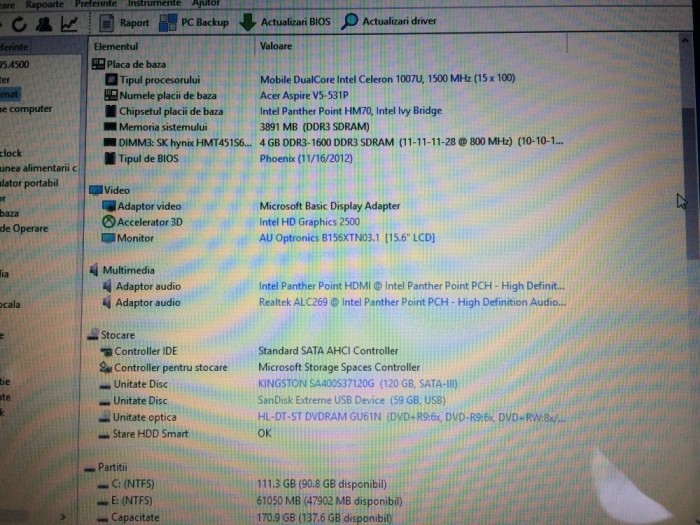Click the Valoare column header

coord(275,46)
